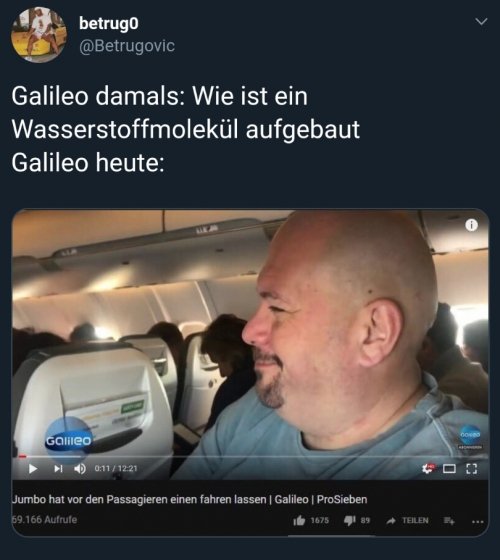
Task: Play the Galileo video
Action: tap(33, 468)
